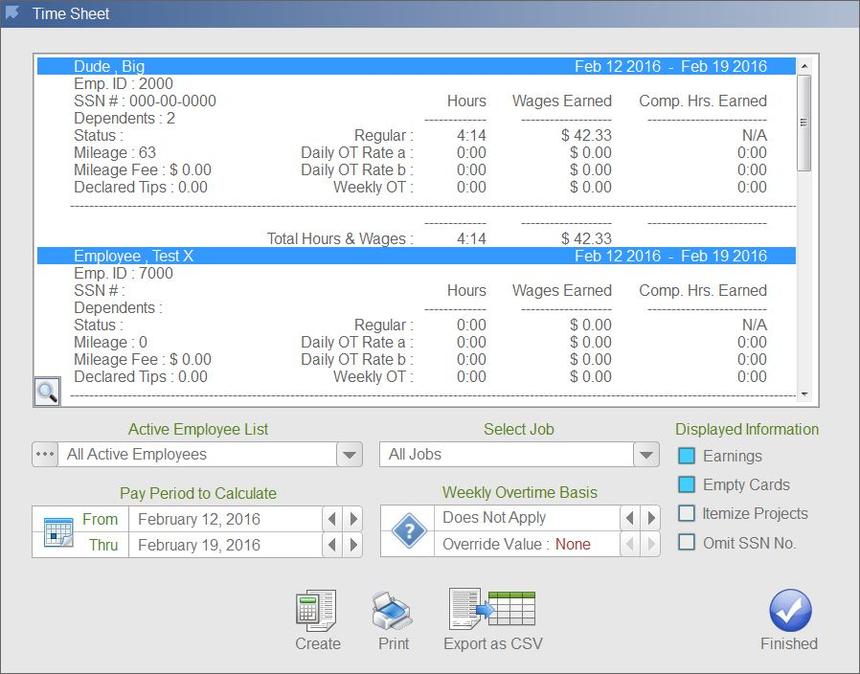Toggle the Empty Cards checkbox
The width and height of the screenshot is (860, 674).
(687, 485)
